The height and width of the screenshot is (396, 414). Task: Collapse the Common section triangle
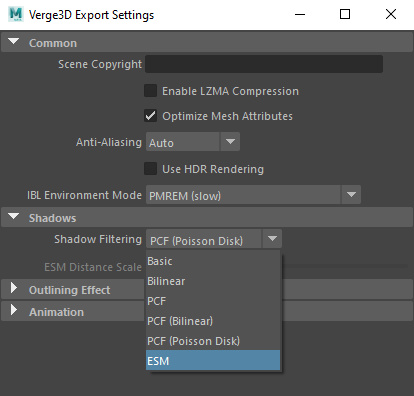[x=14, y=41]
